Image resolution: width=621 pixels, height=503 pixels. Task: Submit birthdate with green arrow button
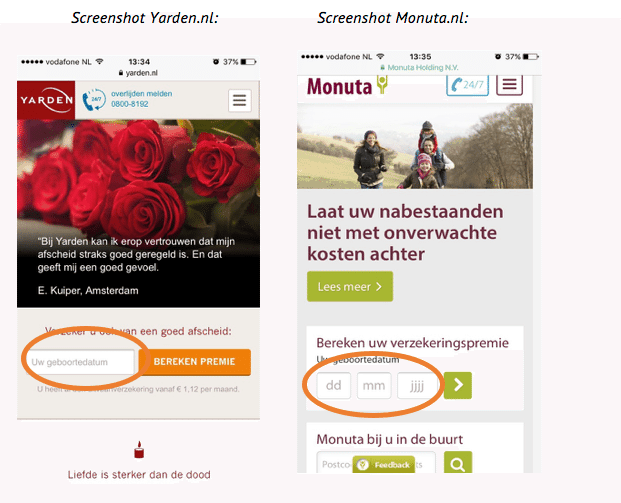458,385
